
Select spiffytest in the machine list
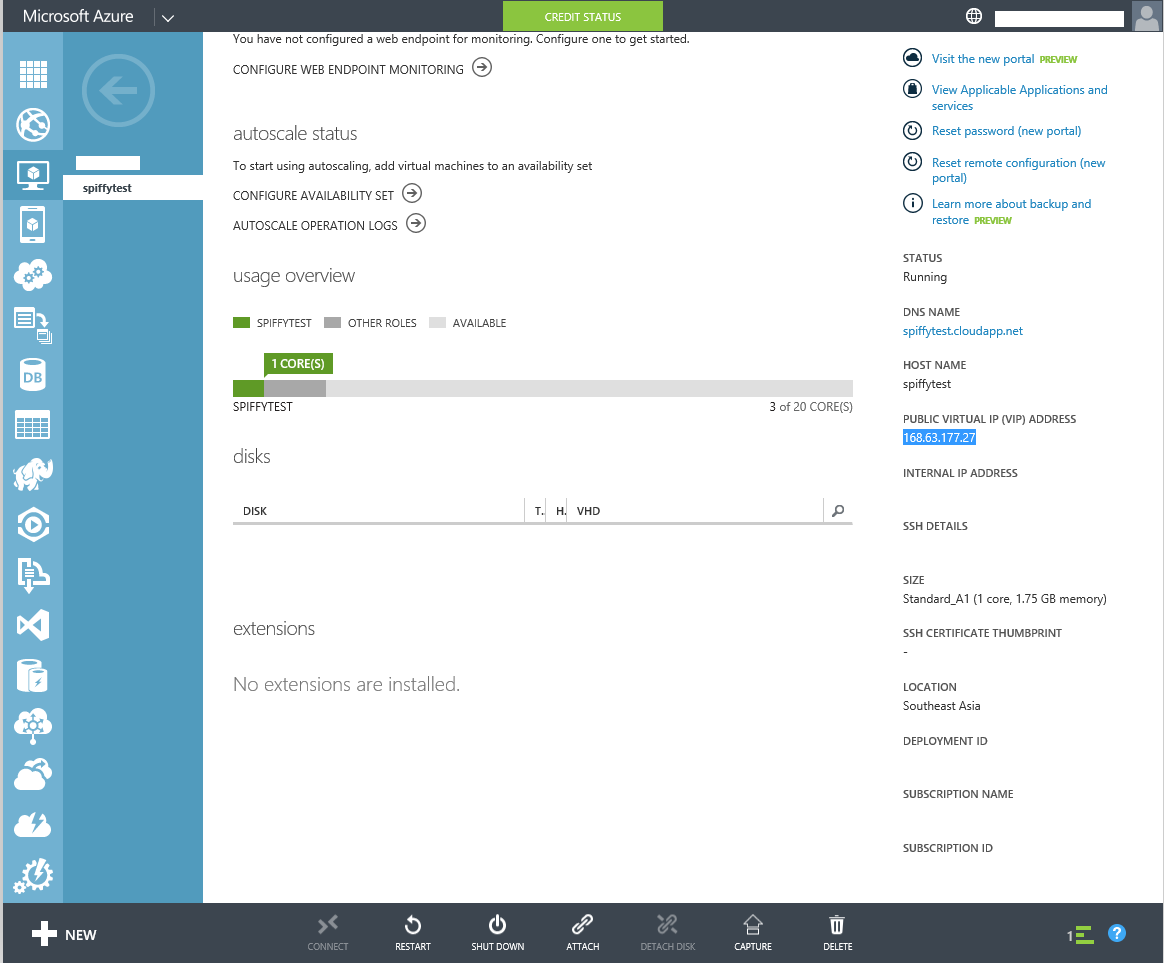click(133, 188)
